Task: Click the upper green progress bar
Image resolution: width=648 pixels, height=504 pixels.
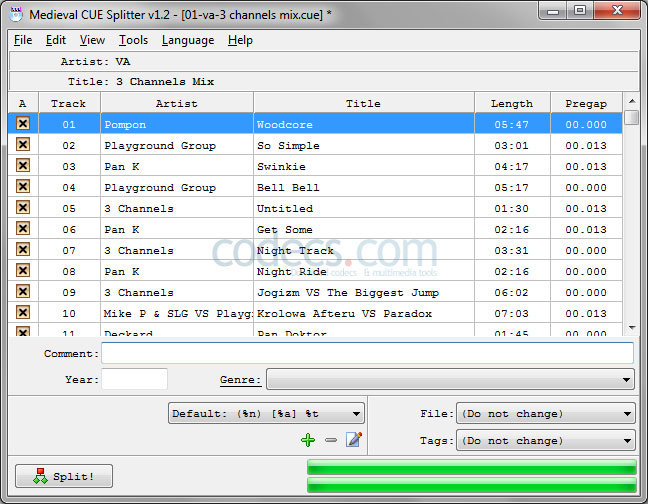Action: pos(472,467)
